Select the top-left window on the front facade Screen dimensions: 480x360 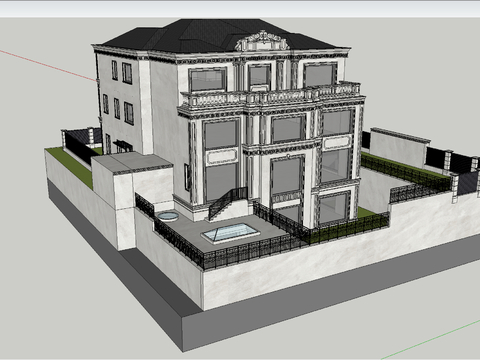click(x=207, y=79)
